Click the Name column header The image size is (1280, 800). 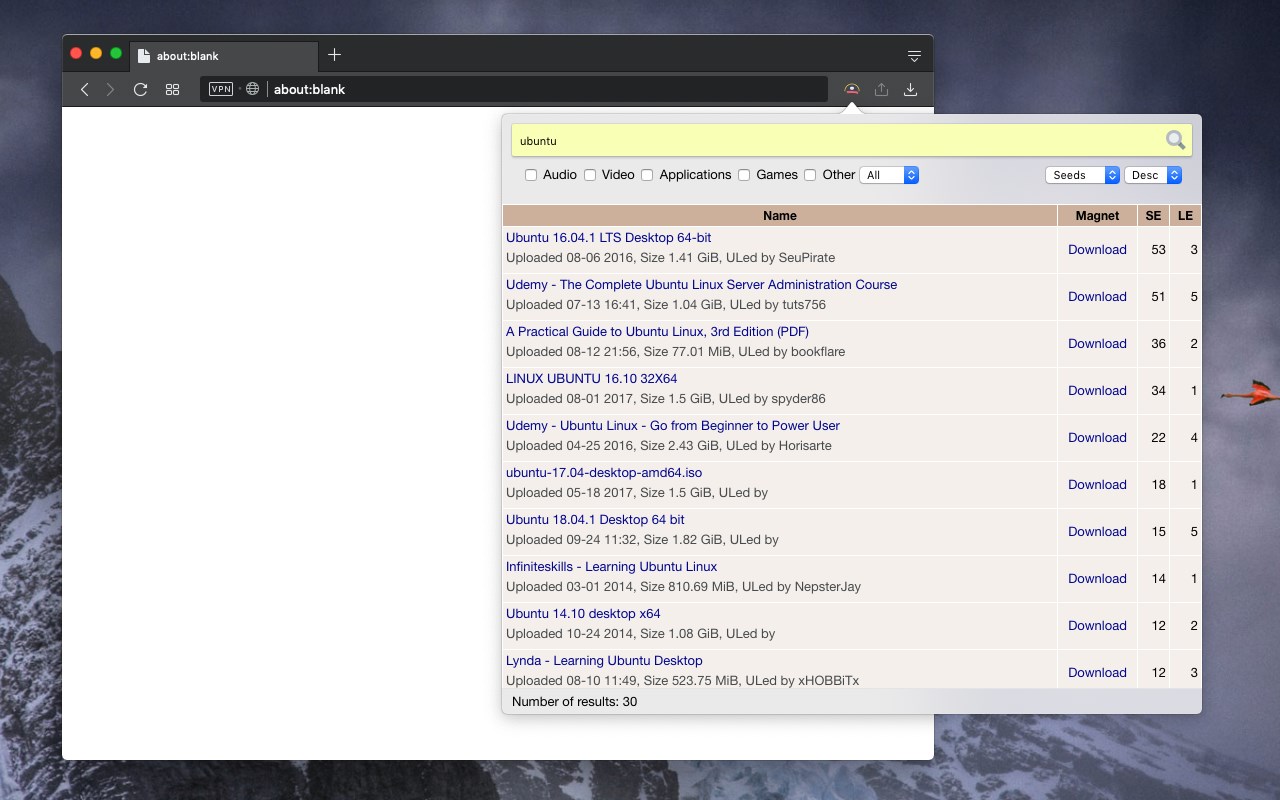coord(780,216)
